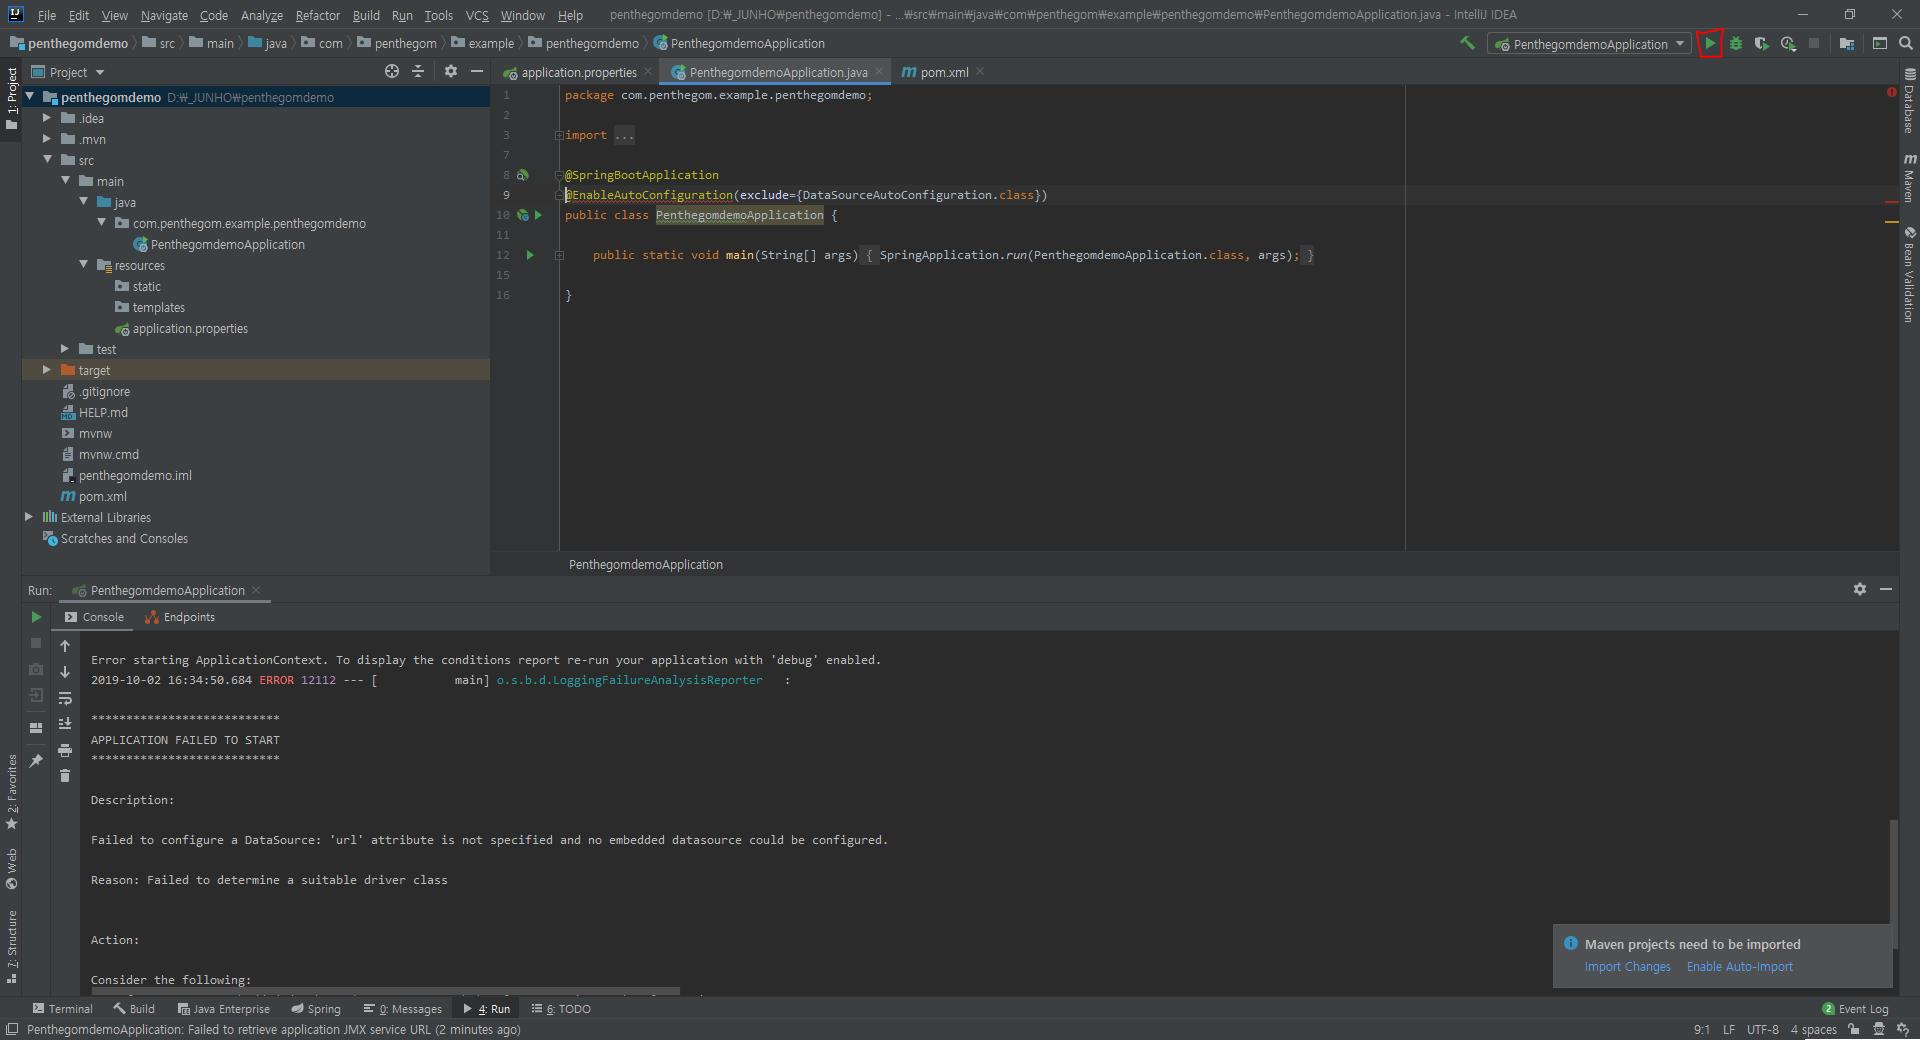Screen dimensions: 1920x1040
Task: Click the error indicator atop editor scrollbar
Action: point(1892,93)
